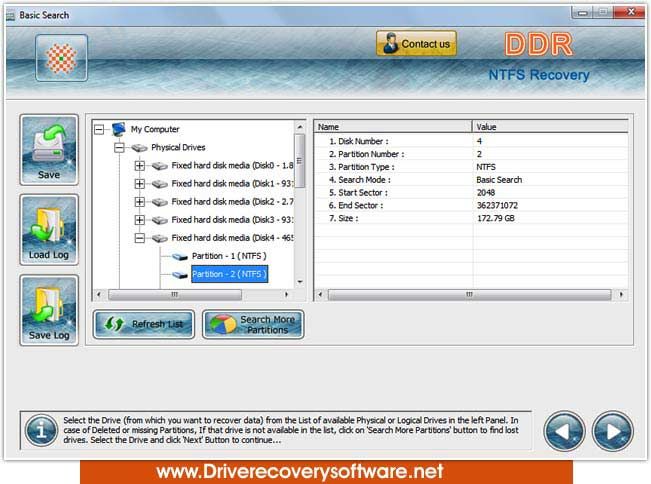Select Physical Drives in the tree
The height and width of the screenshot is (484, 651).
pos(178,147)
